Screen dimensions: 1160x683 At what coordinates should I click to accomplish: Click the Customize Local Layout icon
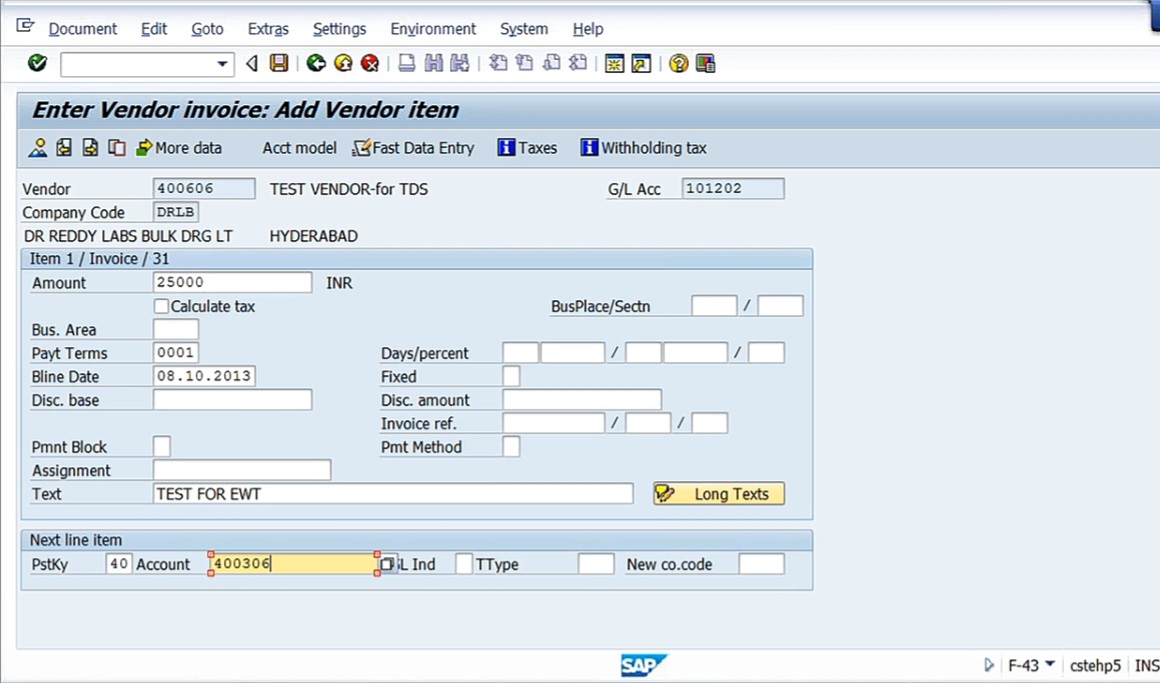click(705, 63)
